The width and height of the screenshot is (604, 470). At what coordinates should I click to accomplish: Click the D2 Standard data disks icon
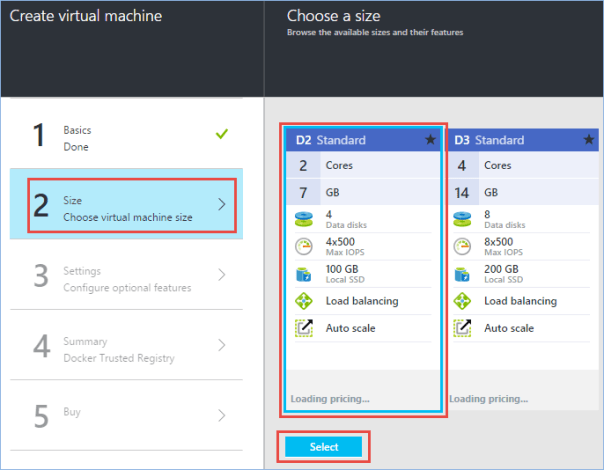(303, 220)
